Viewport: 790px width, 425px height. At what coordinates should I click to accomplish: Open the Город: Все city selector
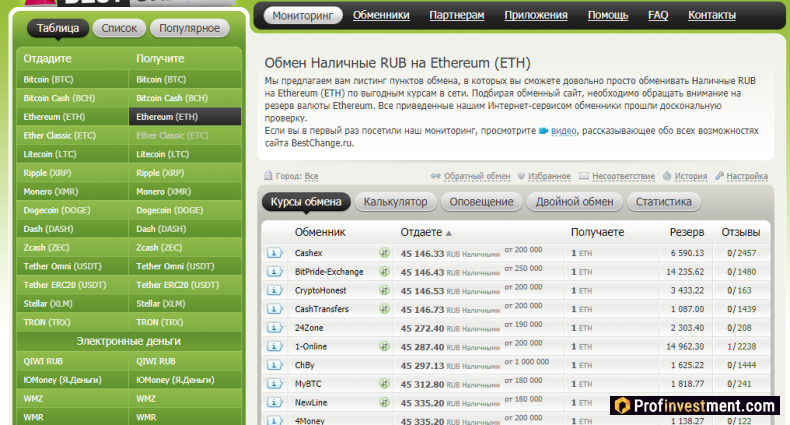click(297, 175)
